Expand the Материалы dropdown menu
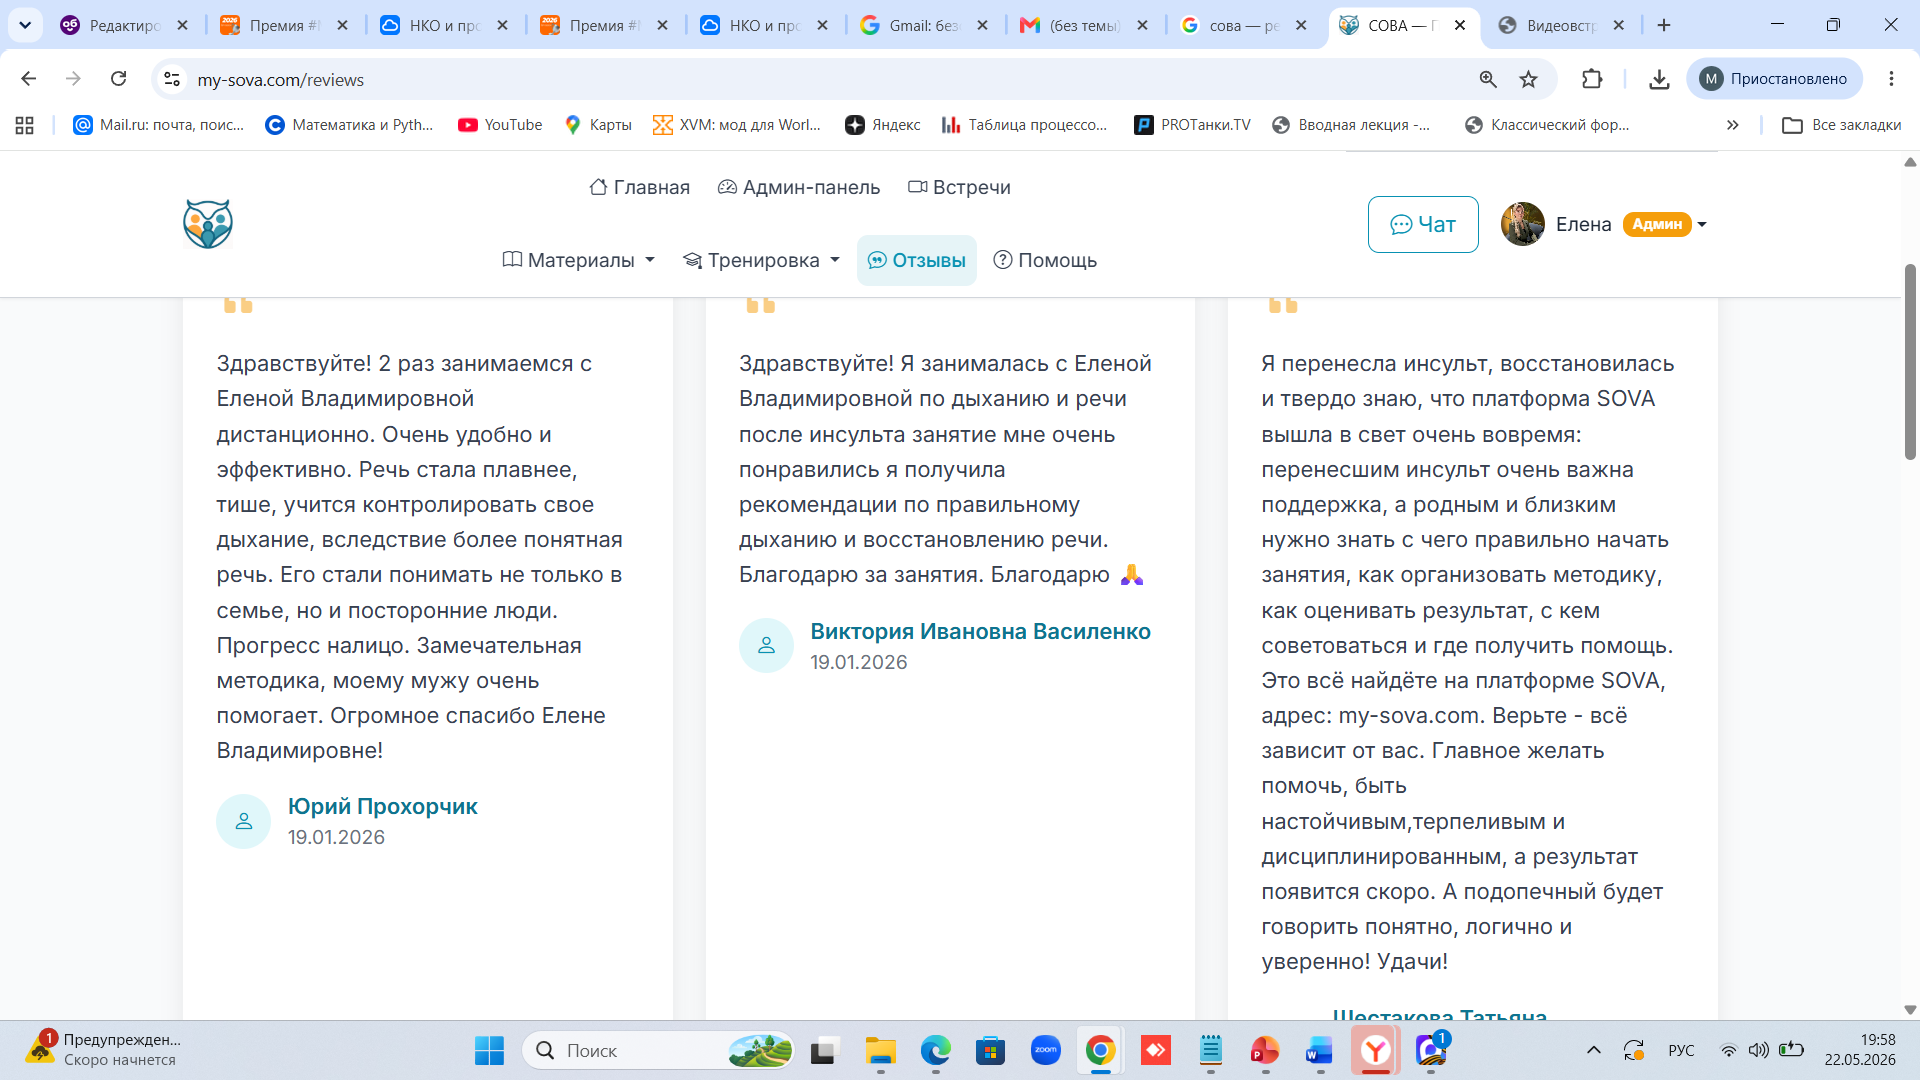1920x1080 pixels. tap(579, 260)
